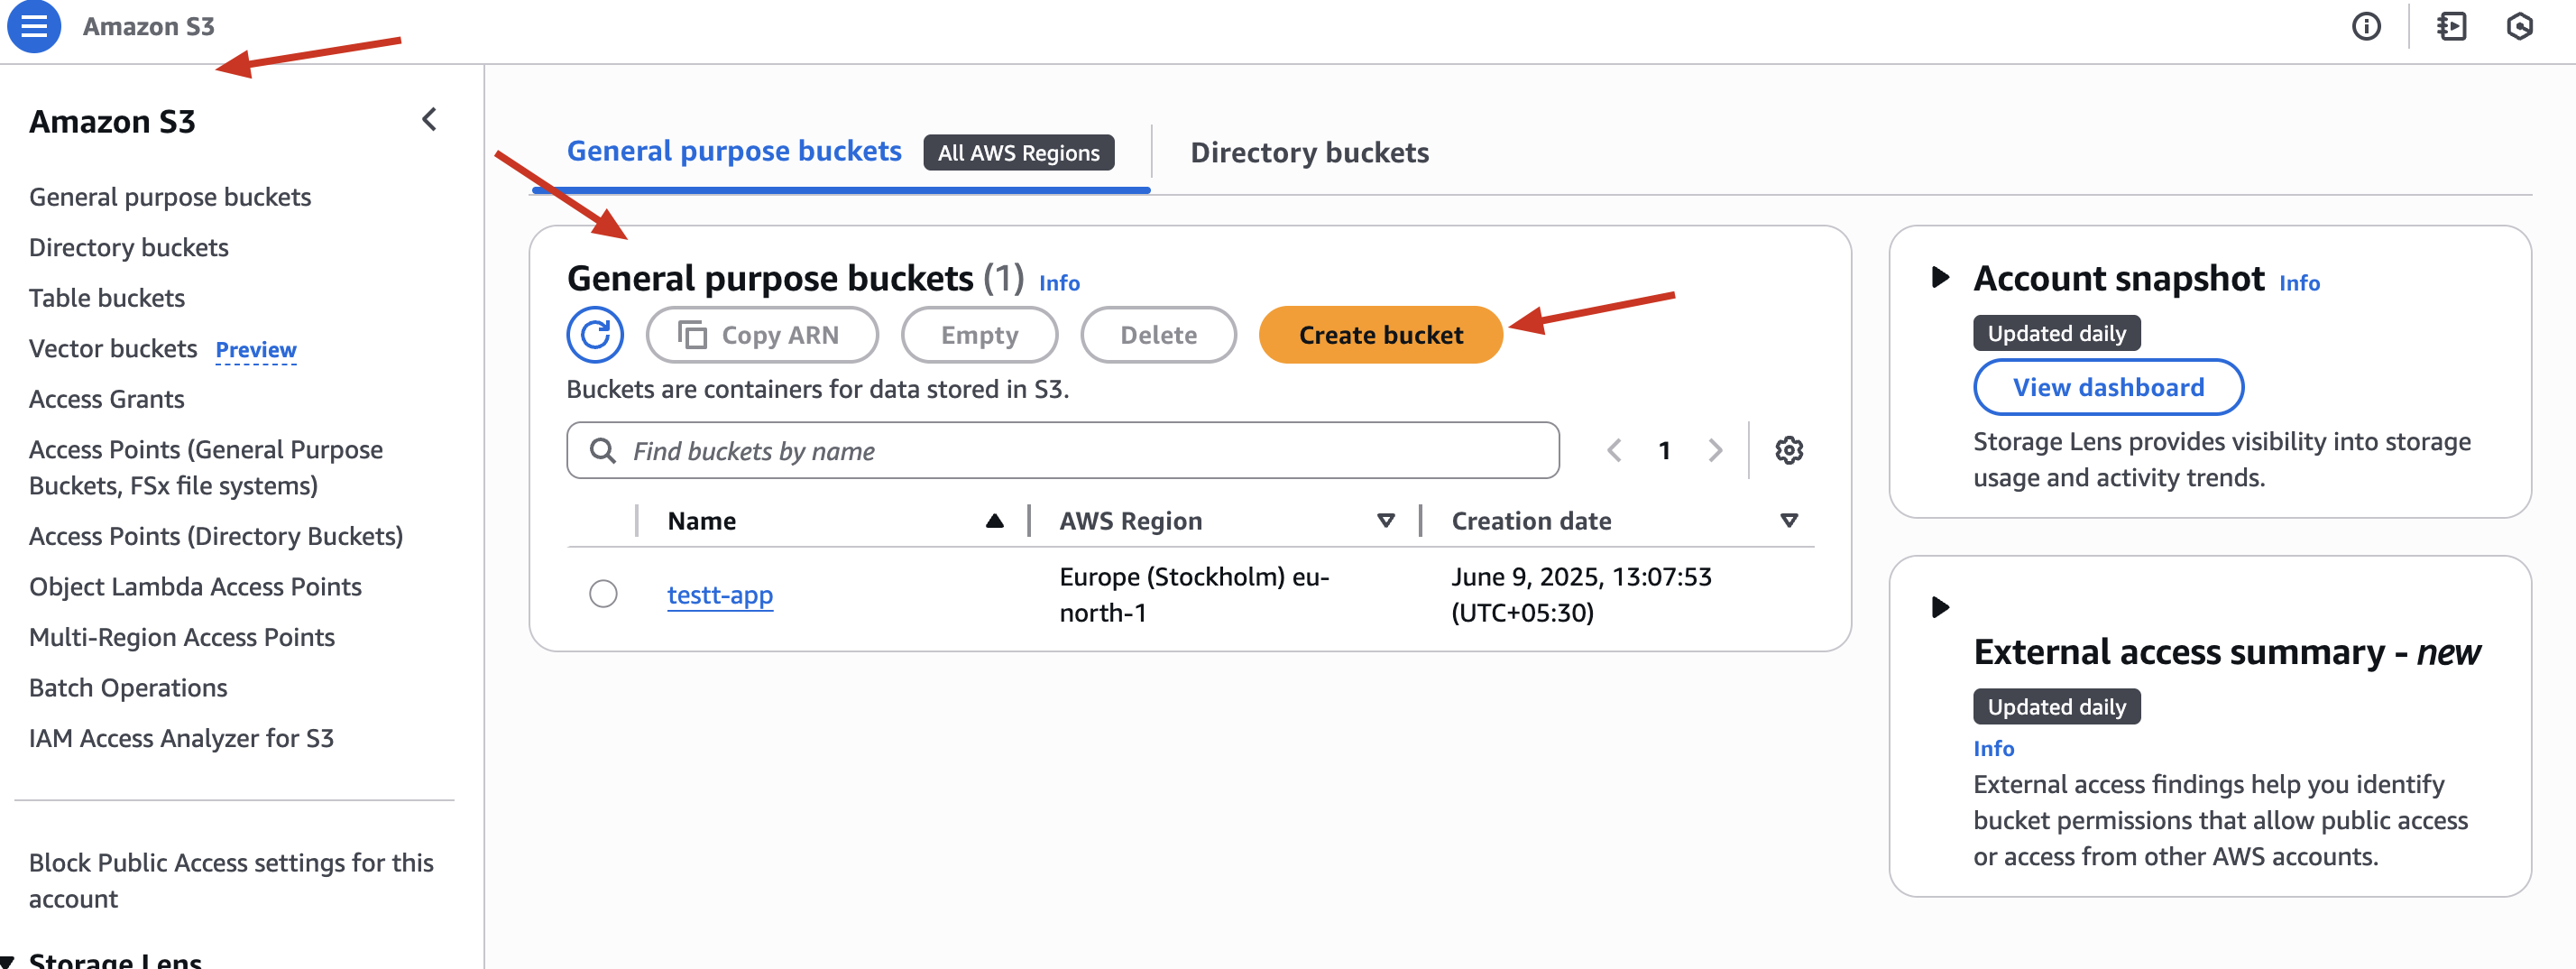Image resolution: width=2576 pixels, height=969 pixels.
Task: Click the Empty button
Action: coord(979,335)
